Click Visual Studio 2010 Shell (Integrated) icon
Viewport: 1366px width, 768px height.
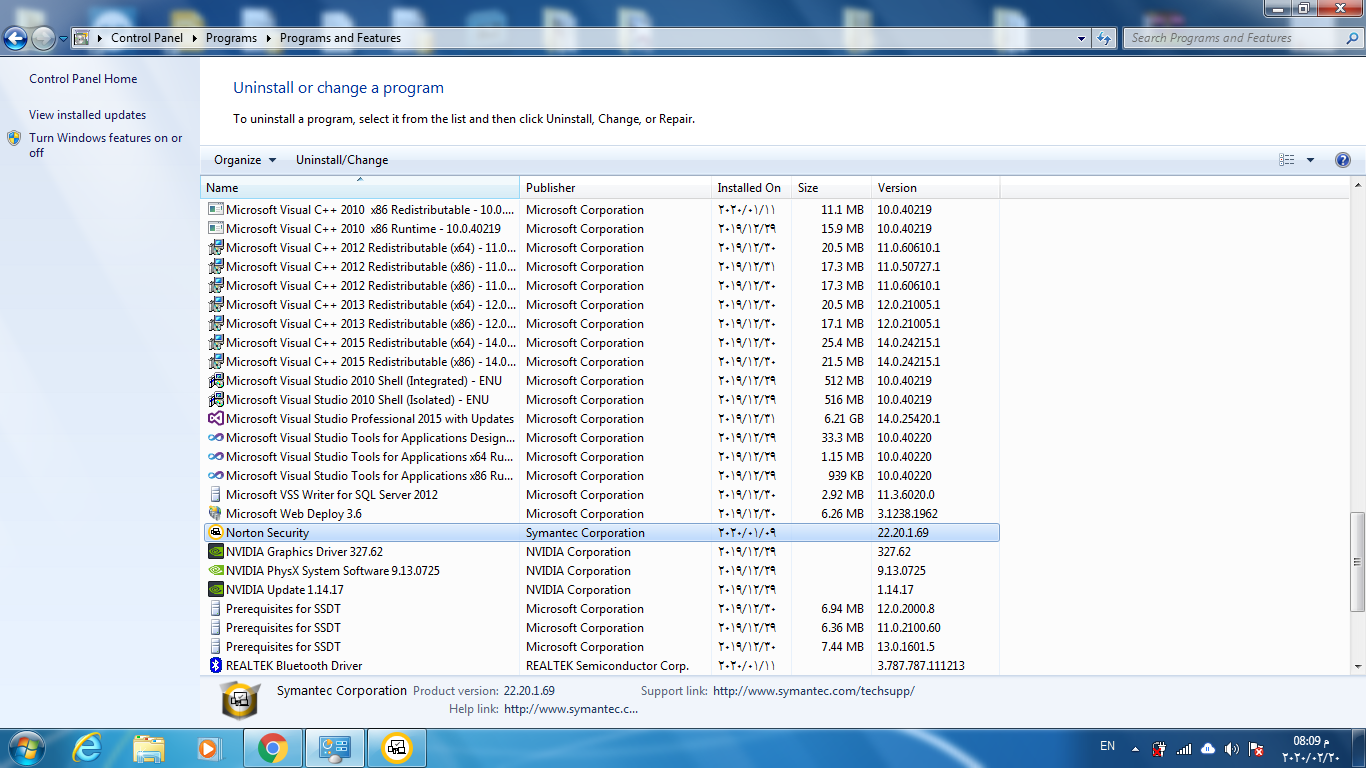coord(215,381)
